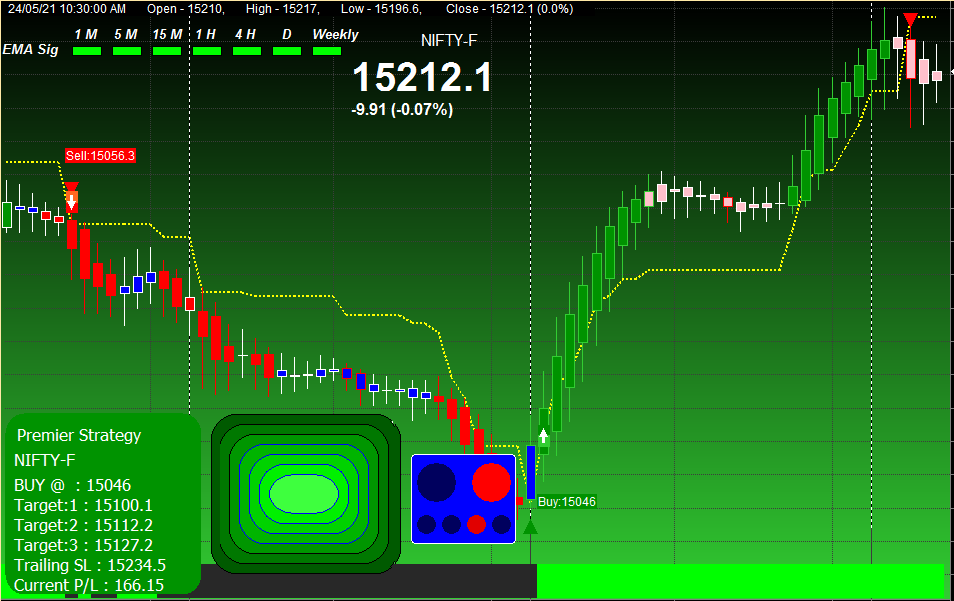Click the large dark navy circle on the blue panel

click(x=436, y=482)
